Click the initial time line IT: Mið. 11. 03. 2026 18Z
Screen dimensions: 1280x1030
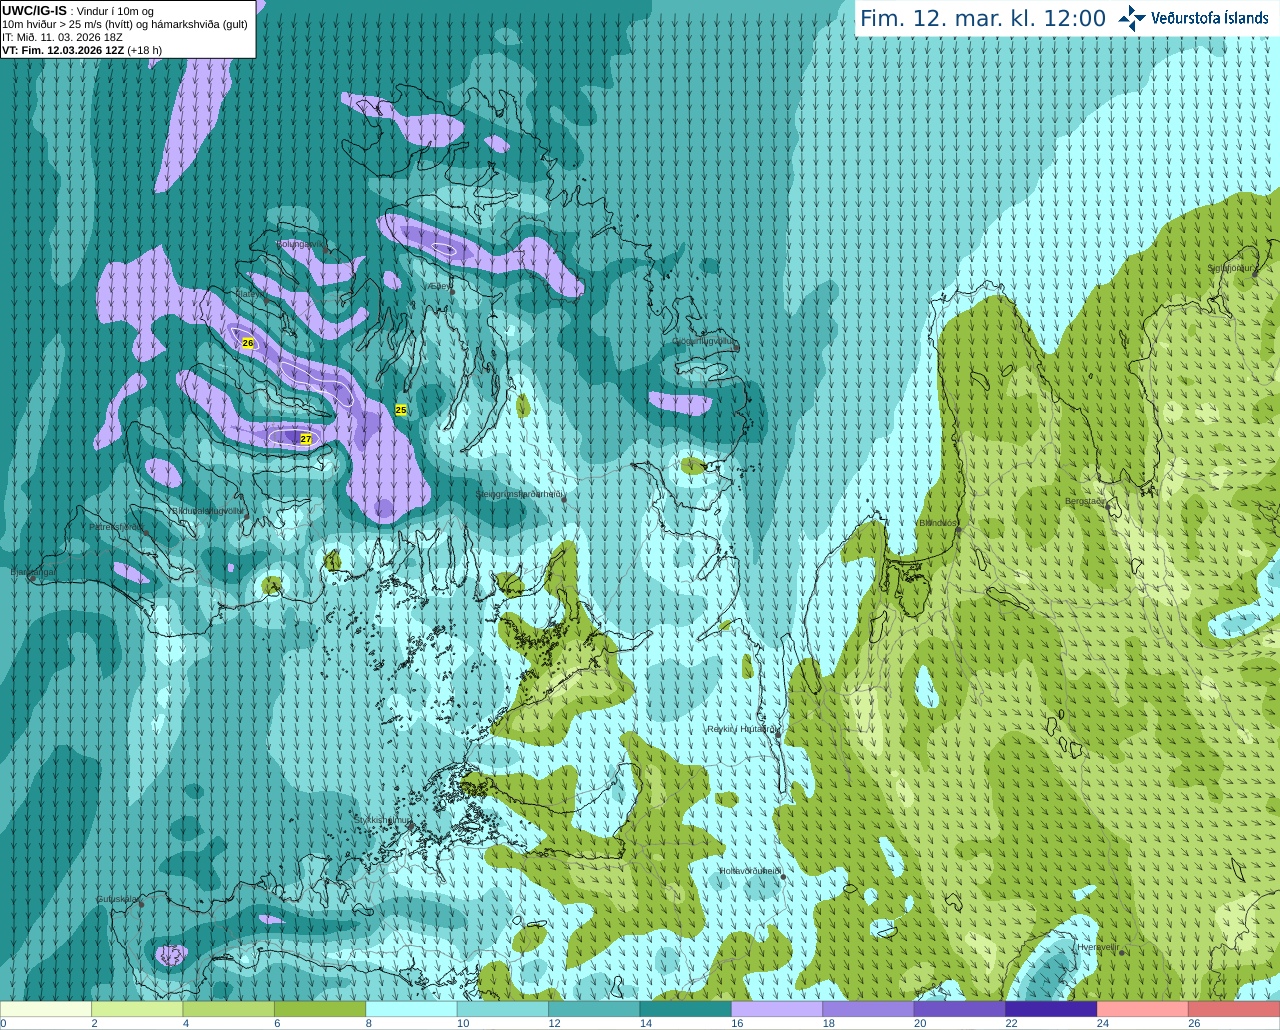63,37
